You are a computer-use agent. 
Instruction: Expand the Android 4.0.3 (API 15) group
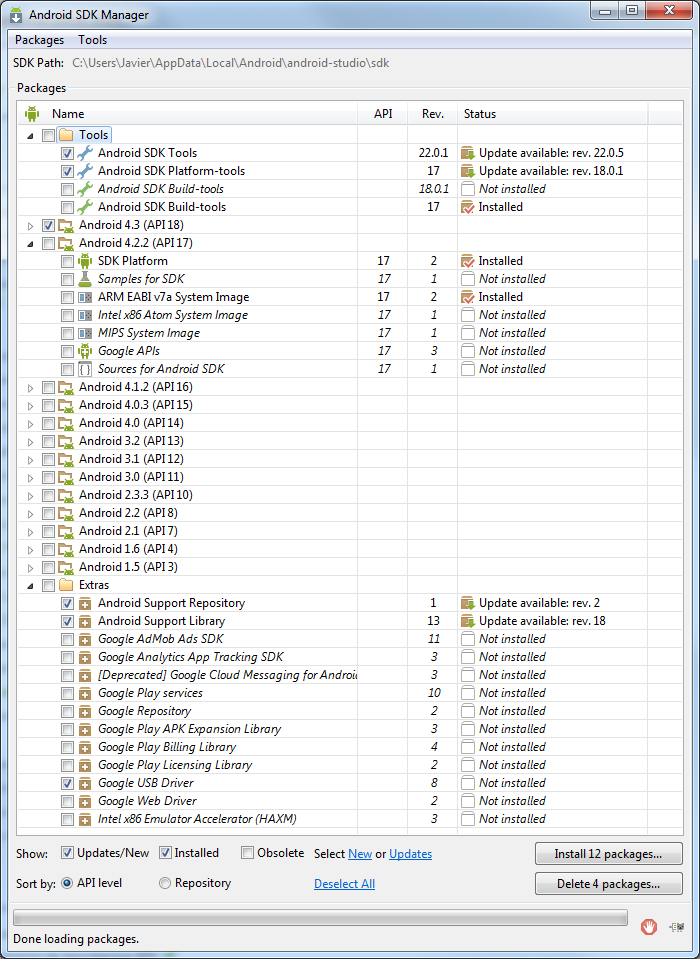tap(31, 405)
